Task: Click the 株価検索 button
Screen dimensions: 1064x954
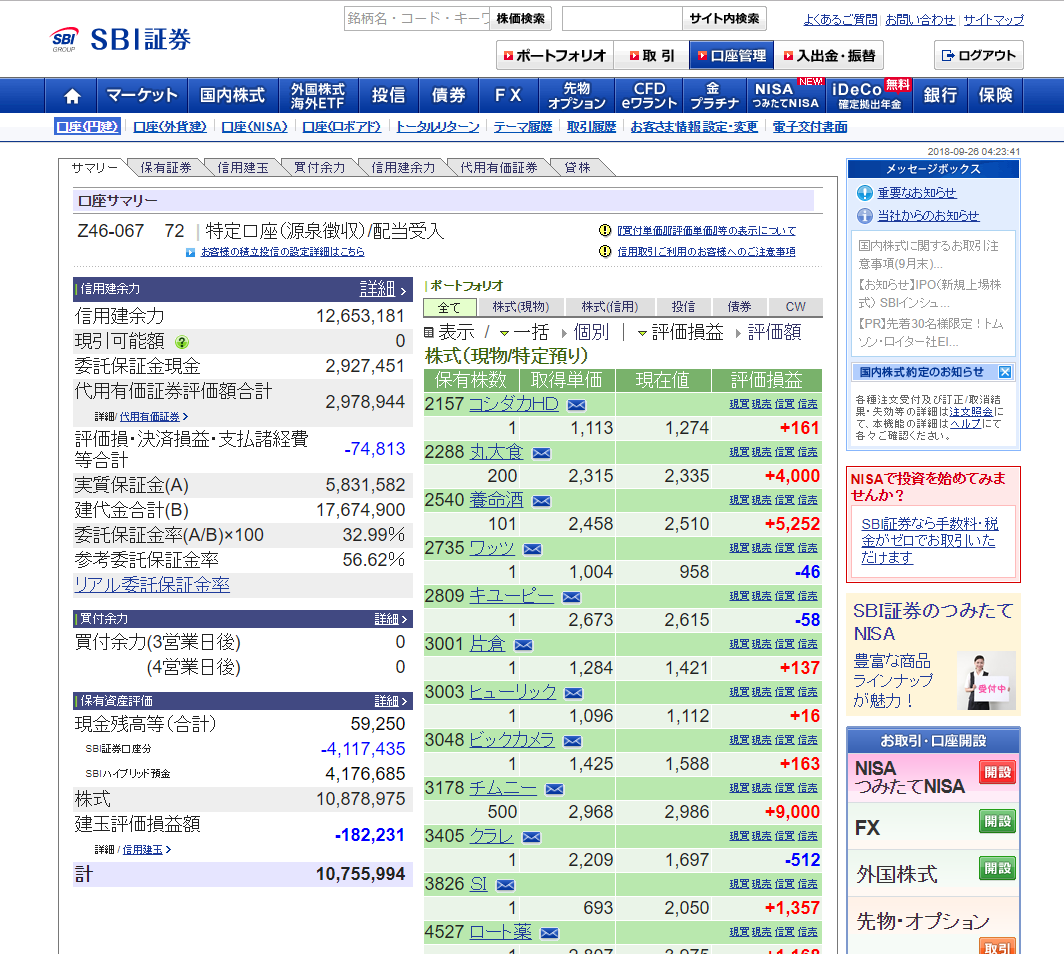Action: [x=520, y=18]
